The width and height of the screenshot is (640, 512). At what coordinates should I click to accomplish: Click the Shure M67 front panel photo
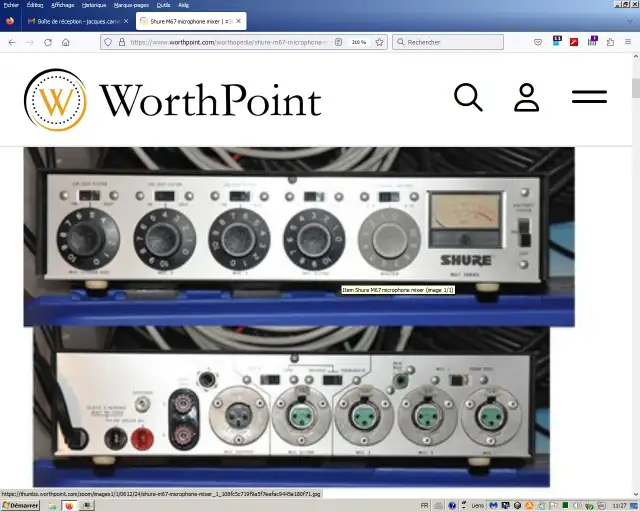pos(299,237)
